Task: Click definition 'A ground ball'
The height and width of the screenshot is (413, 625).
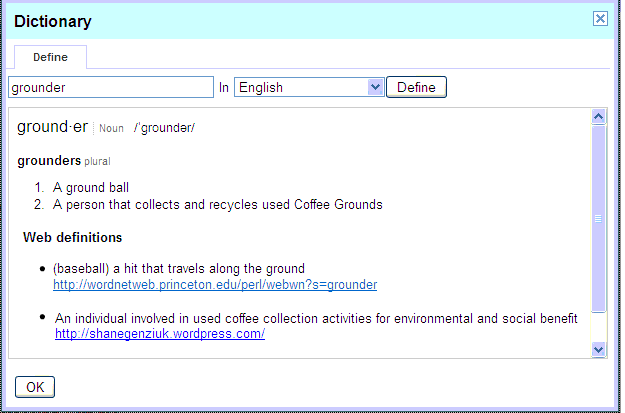Action: tap(91, 187)
